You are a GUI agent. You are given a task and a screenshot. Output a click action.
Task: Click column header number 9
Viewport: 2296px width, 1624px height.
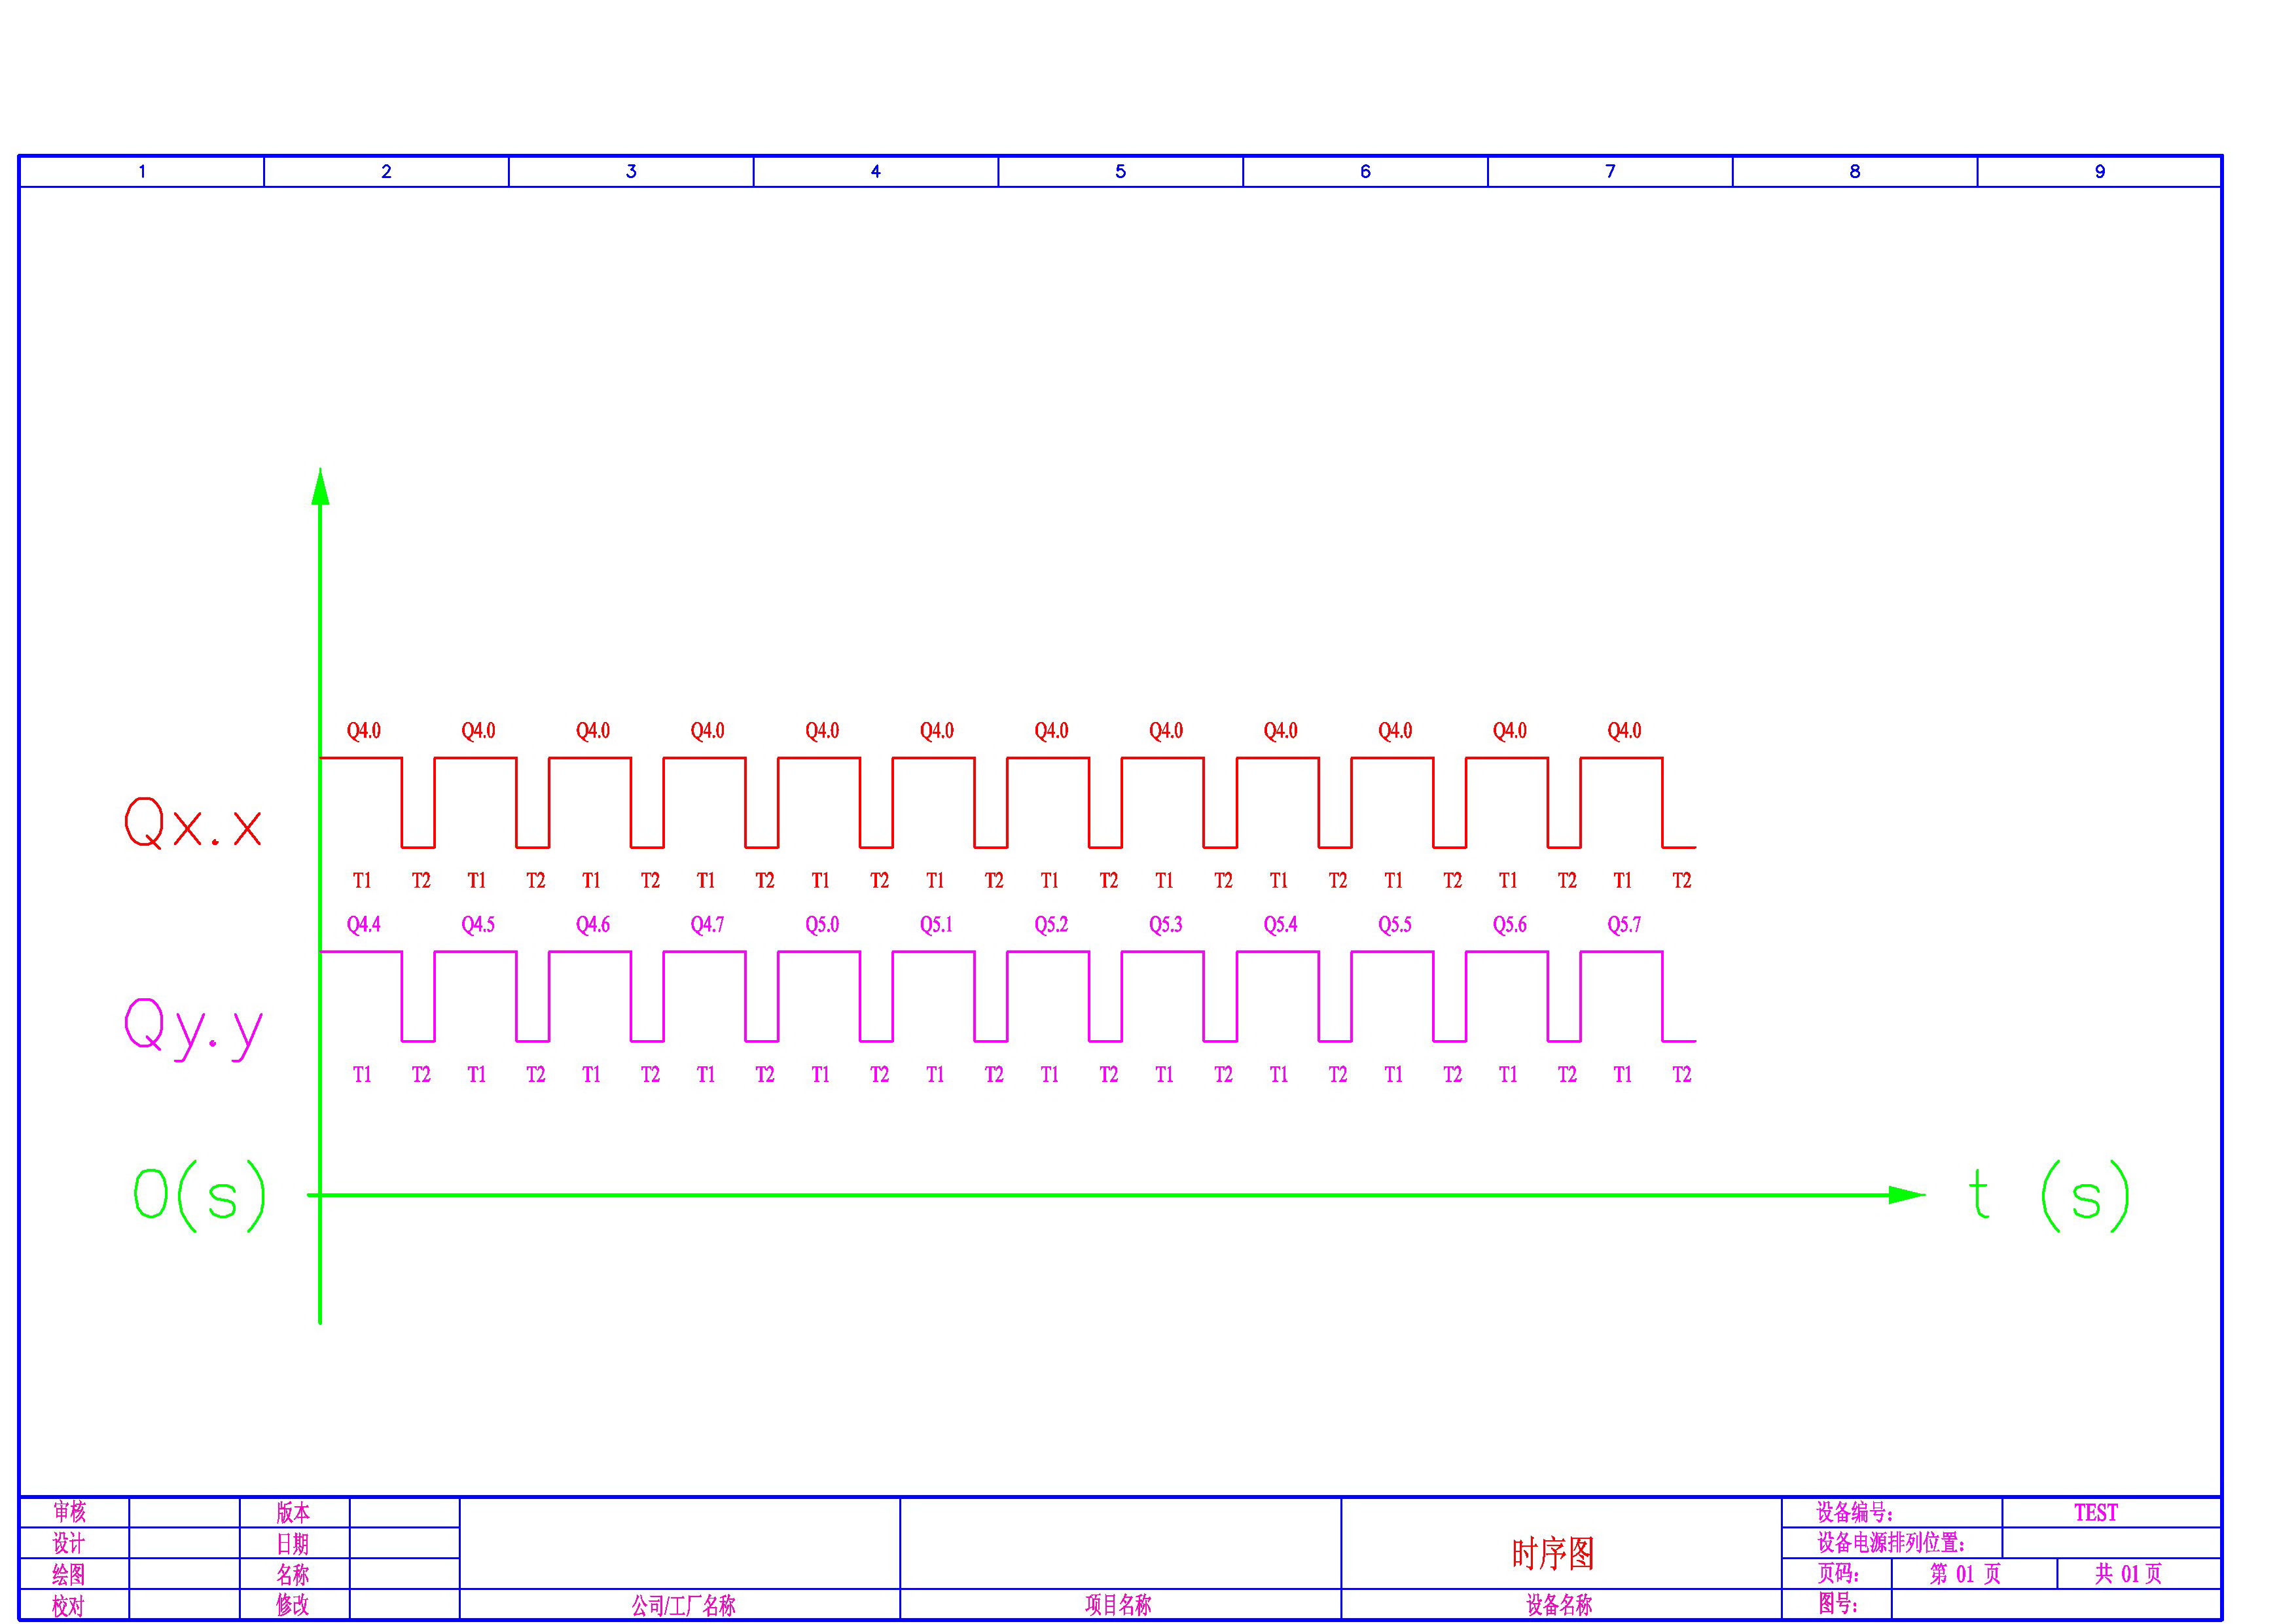pyautogui.click(x=2100, y=172)
